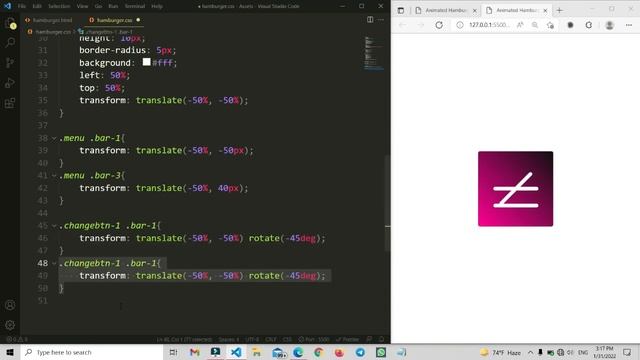
Task: Collapse the .changebtn-1 rule on line 48
Action: pos(54,263)
